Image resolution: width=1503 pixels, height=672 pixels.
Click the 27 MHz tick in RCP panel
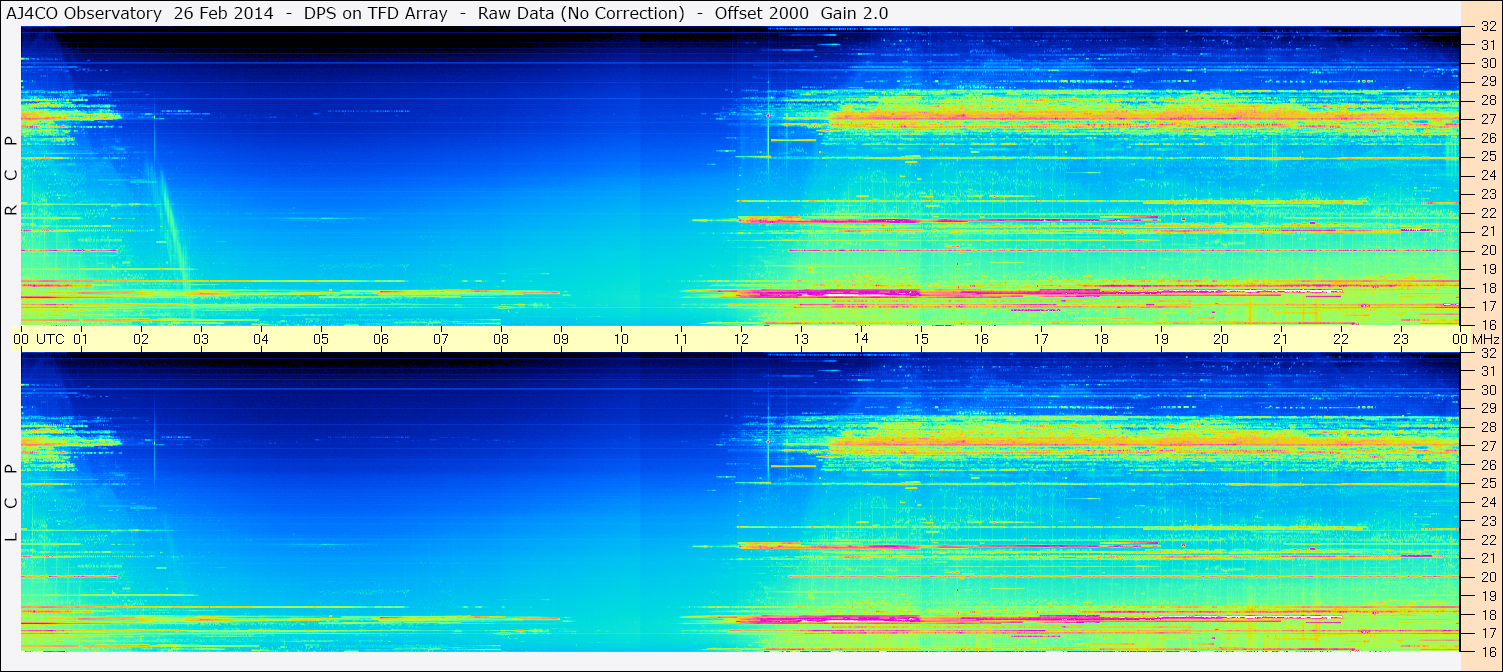point(1487,119)
